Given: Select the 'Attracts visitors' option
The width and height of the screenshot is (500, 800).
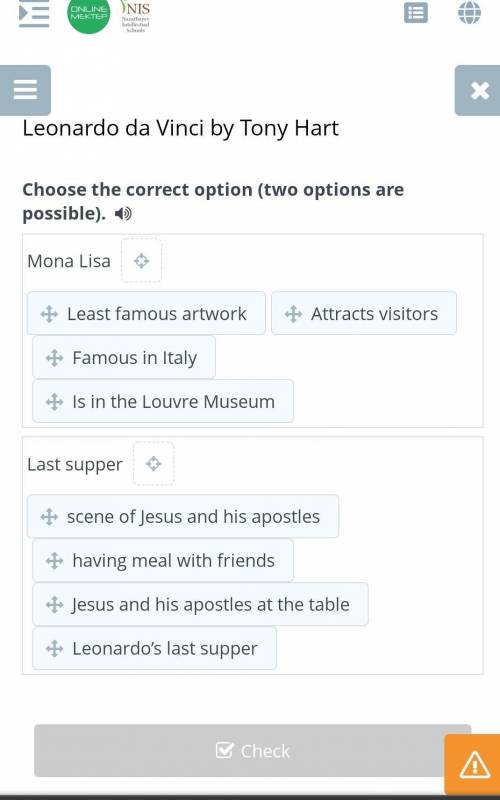Looking at the screenshot, I should (x=364, y=313).
